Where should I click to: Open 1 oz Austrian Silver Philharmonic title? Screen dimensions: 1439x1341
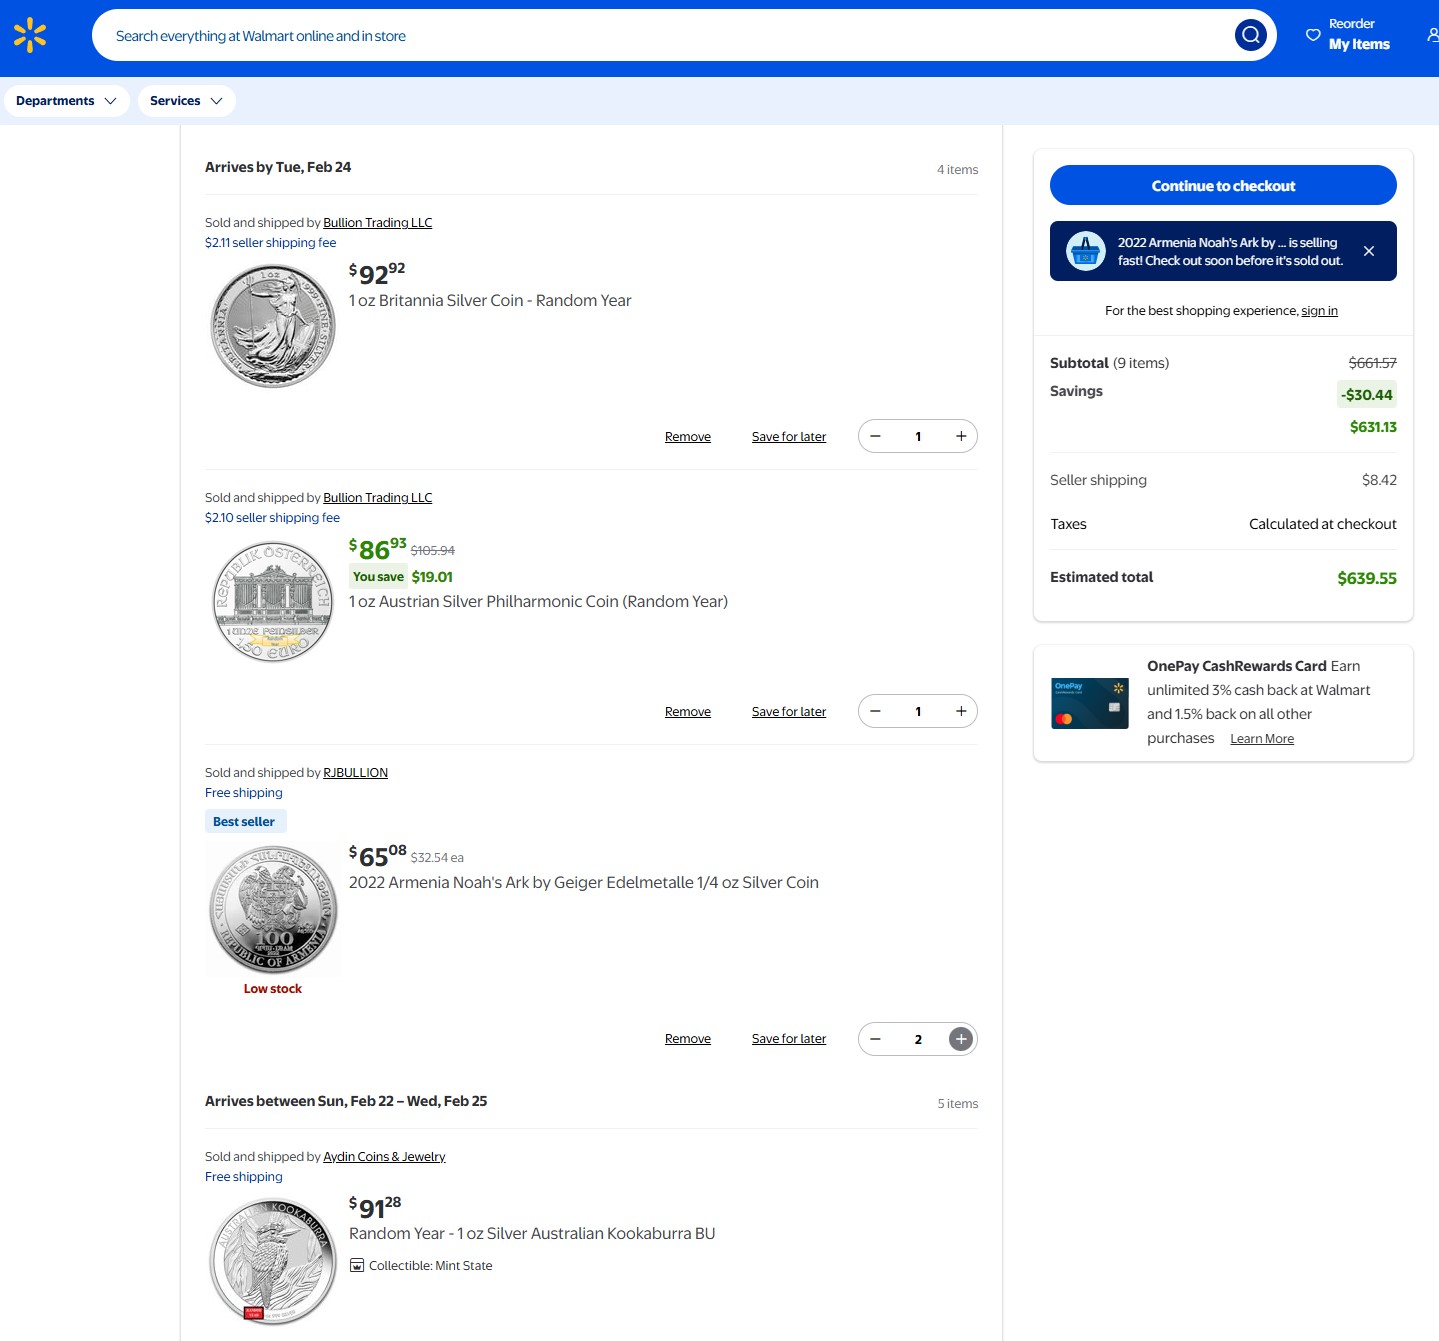tap(538, 602)
